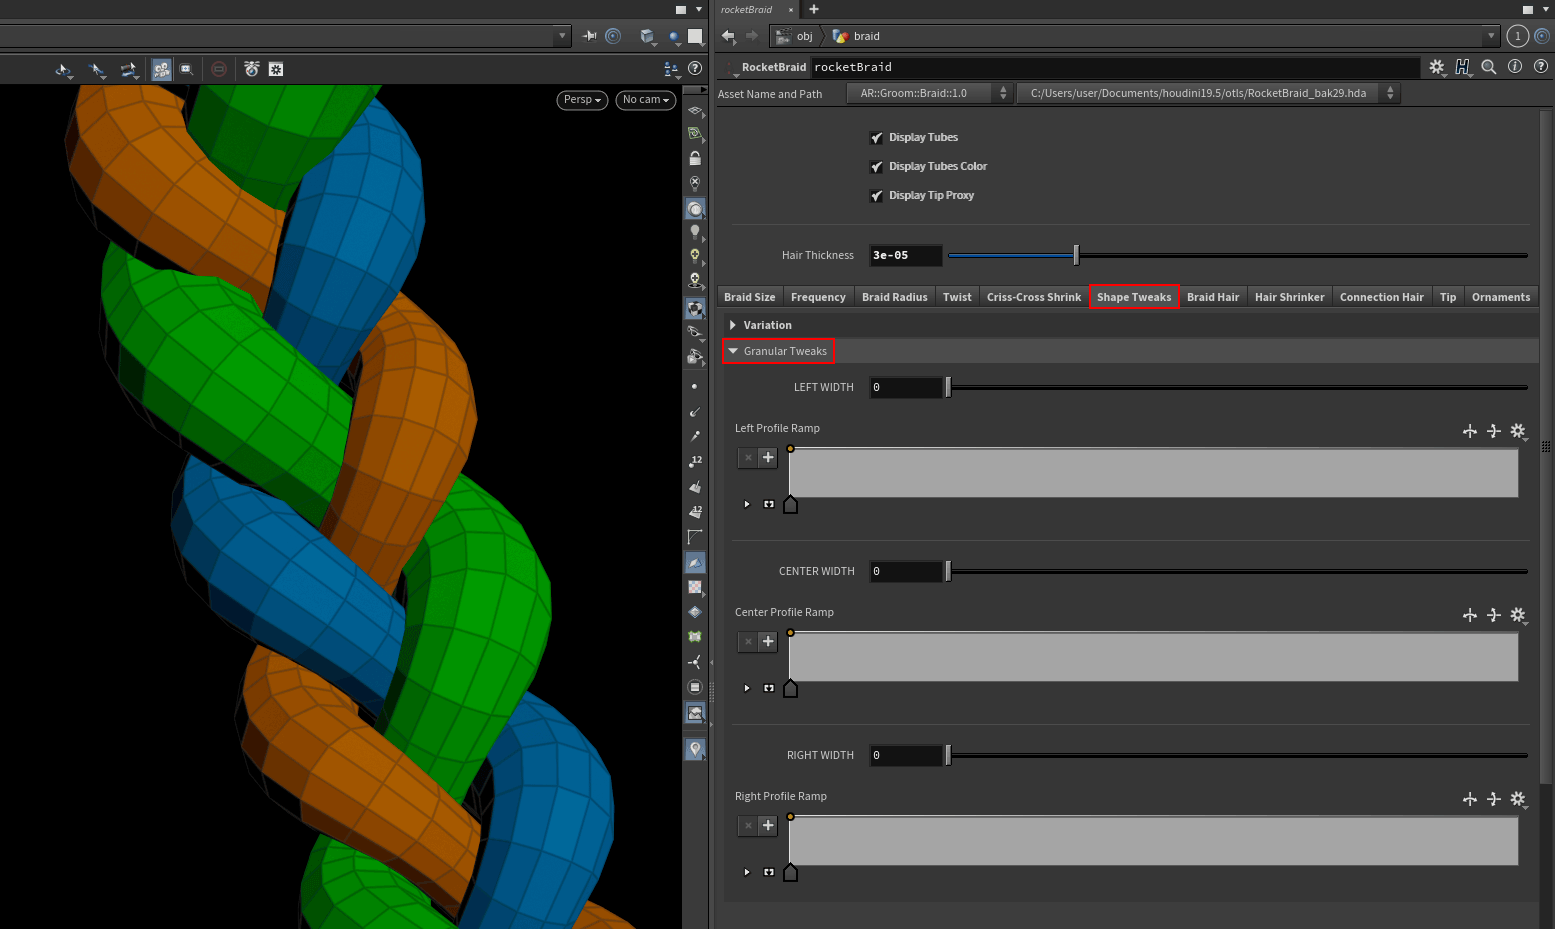The image size is (1555, 929).
Task: Click the first cross icon of Center Profile Ramp
Action: pos(1470,615)
